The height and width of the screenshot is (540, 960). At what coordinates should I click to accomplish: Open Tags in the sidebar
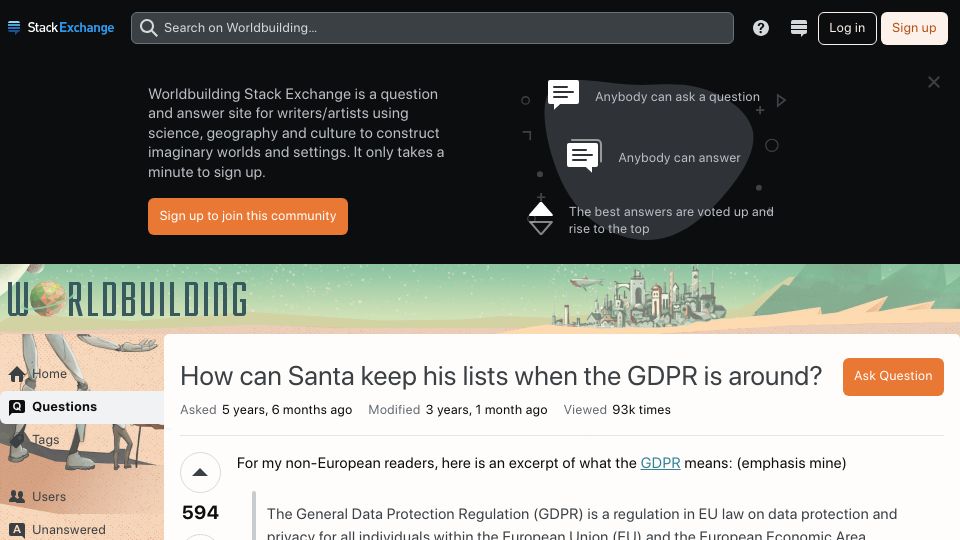tap(82, 440)
